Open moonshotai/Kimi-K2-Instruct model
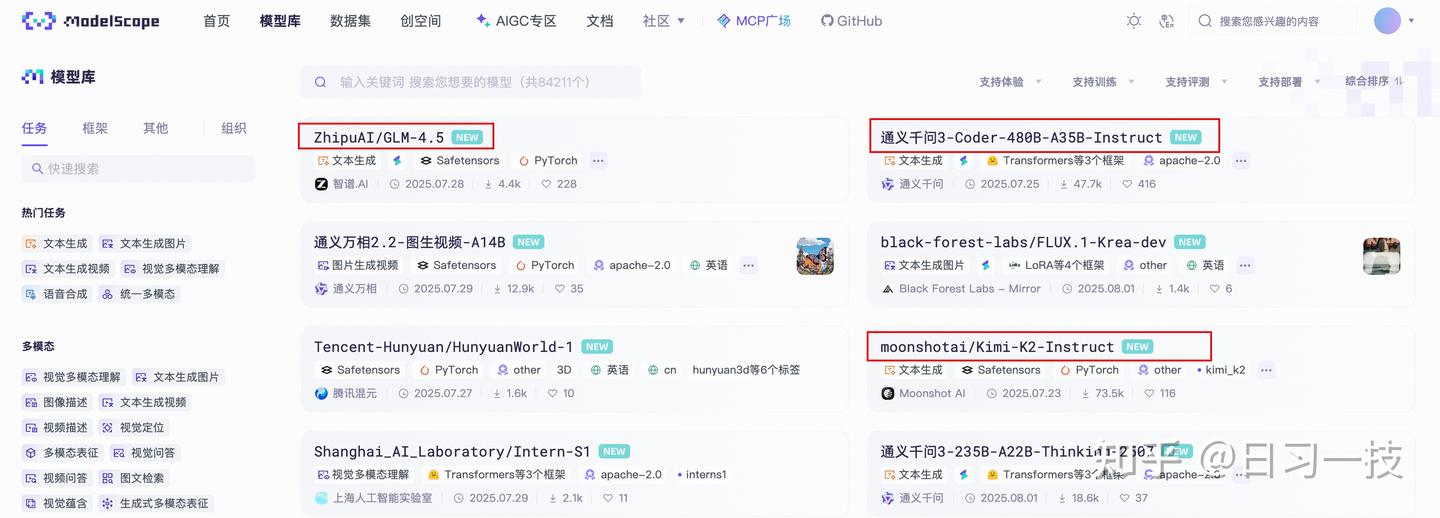 tap(997, 347)
